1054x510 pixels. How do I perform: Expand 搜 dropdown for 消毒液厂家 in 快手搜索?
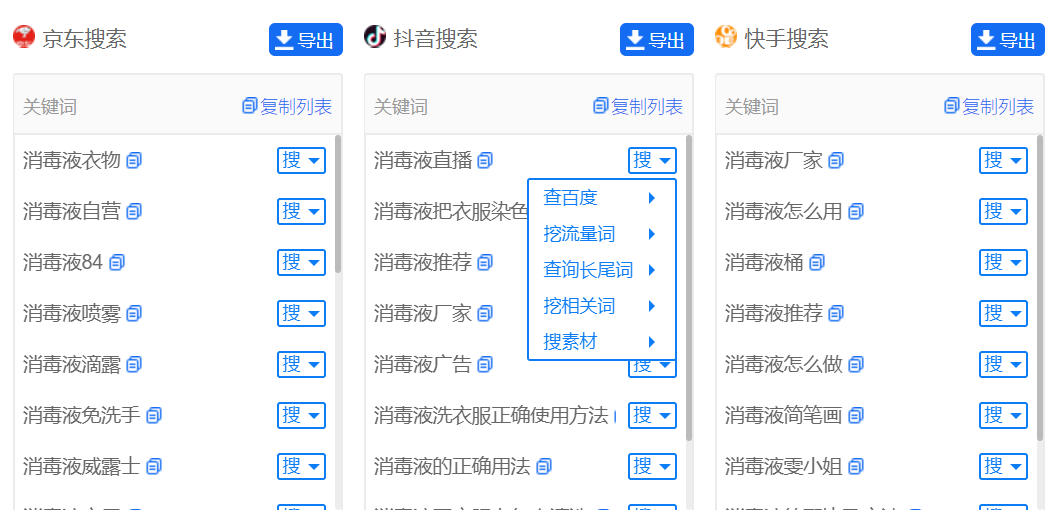pos(1003,160)
